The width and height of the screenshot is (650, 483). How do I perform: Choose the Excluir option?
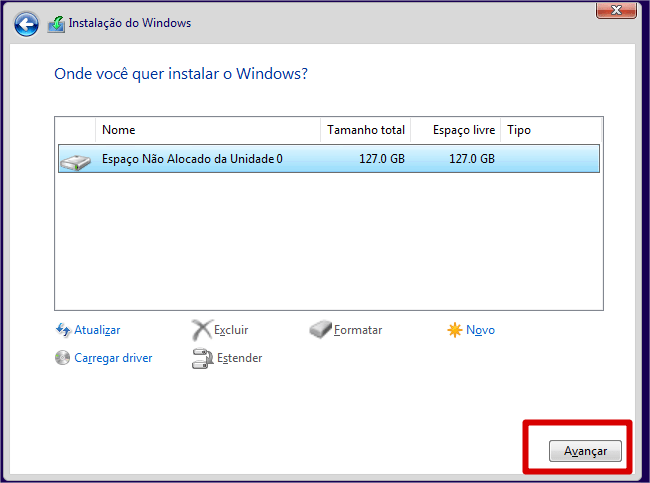231,330
